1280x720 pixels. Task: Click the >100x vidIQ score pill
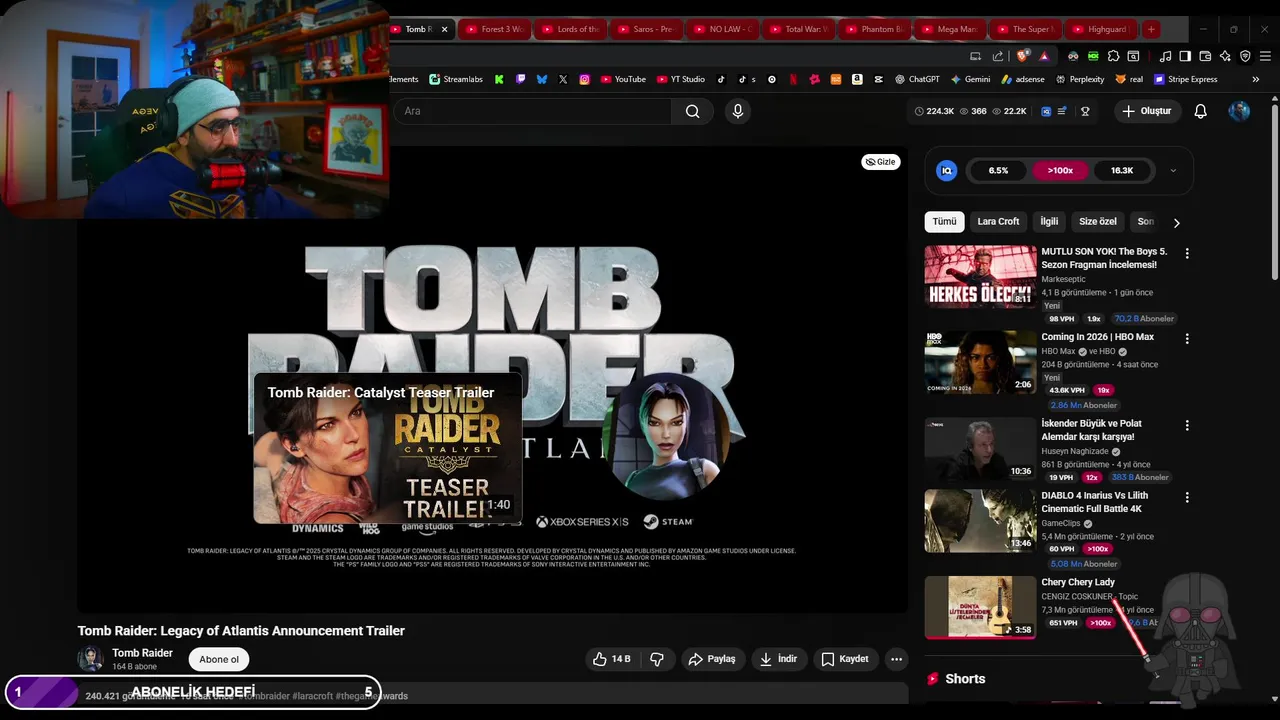pos(1060,171)
